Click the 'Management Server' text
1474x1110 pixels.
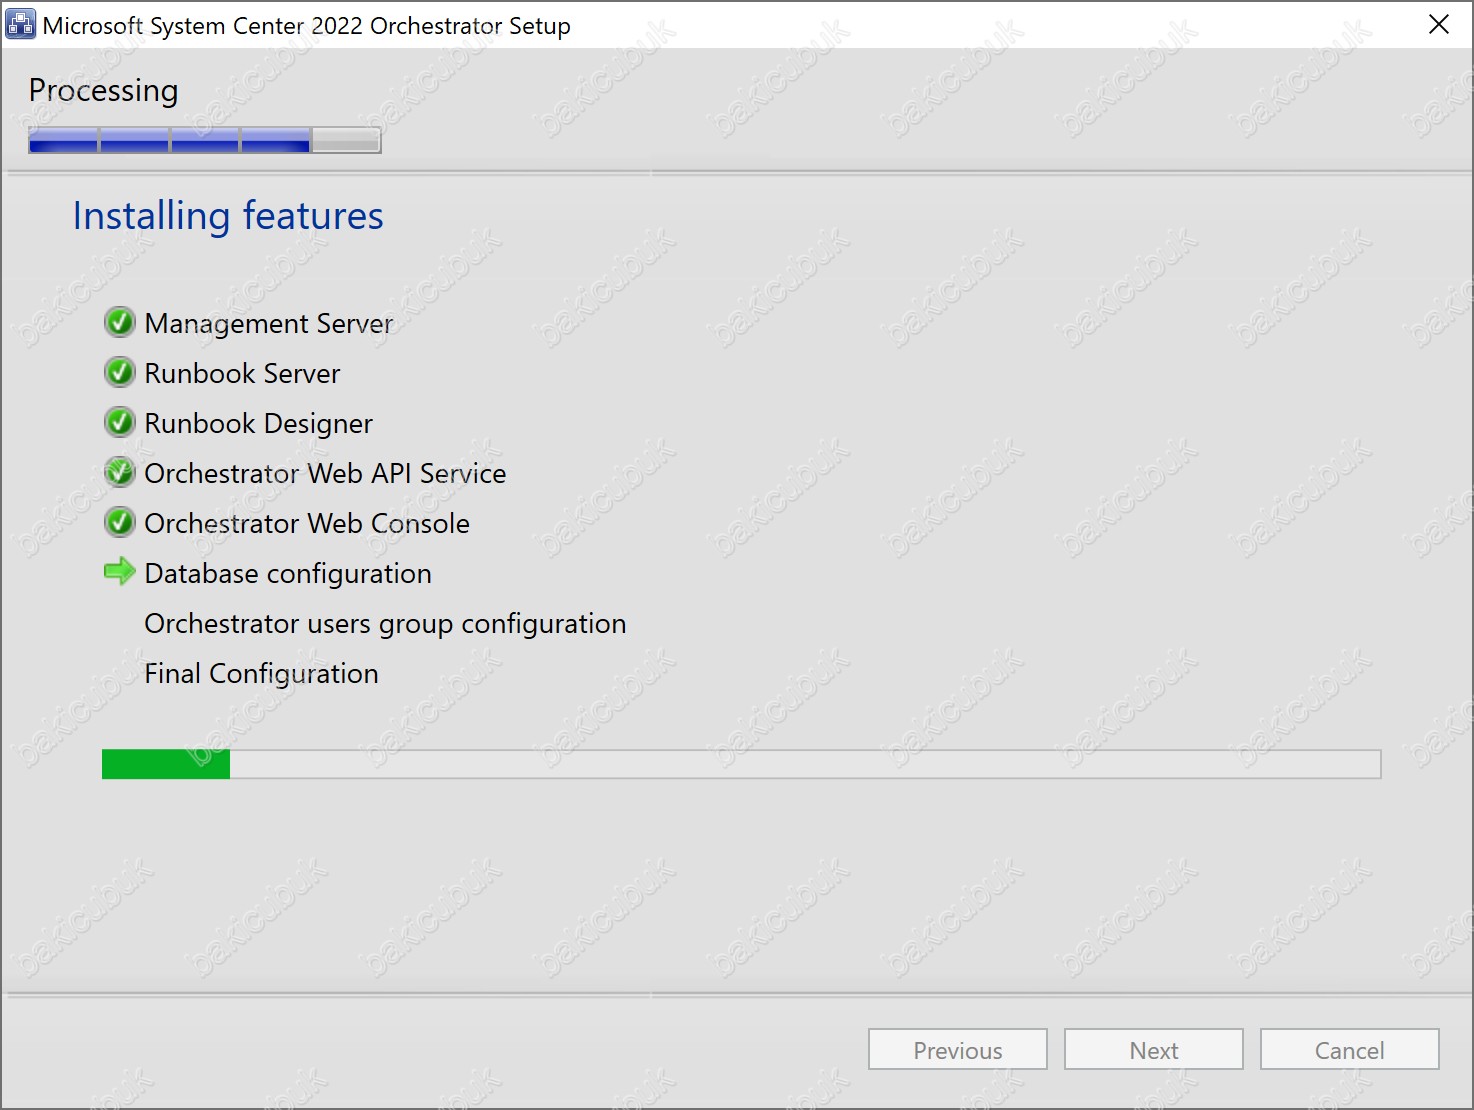pos(269,324)
